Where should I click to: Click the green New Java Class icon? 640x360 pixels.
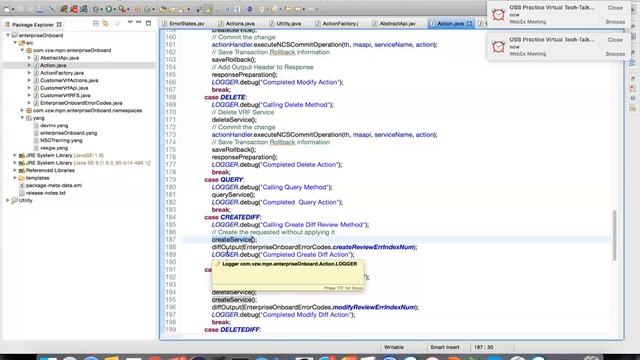[x=148, y=9]
